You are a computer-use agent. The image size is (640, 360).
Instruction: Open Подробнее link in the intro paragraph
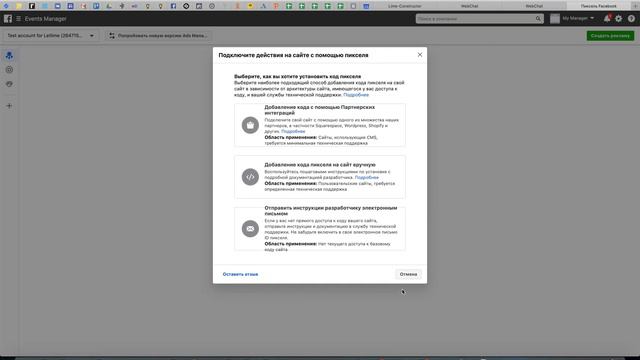(356, 95)
